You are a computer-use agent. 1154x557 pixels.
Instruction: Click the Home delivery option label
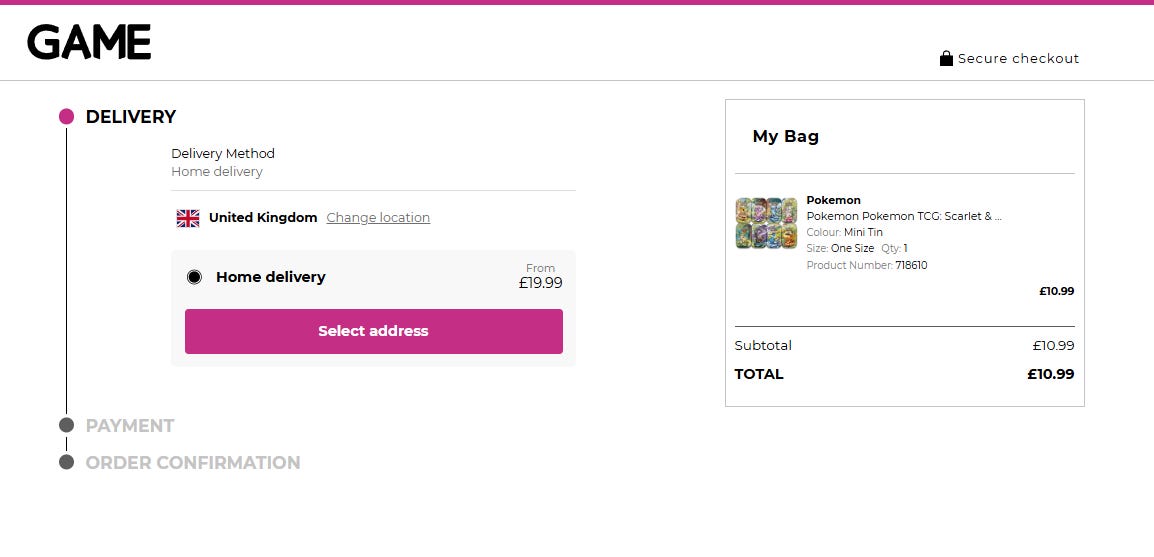tap(271, 277)
